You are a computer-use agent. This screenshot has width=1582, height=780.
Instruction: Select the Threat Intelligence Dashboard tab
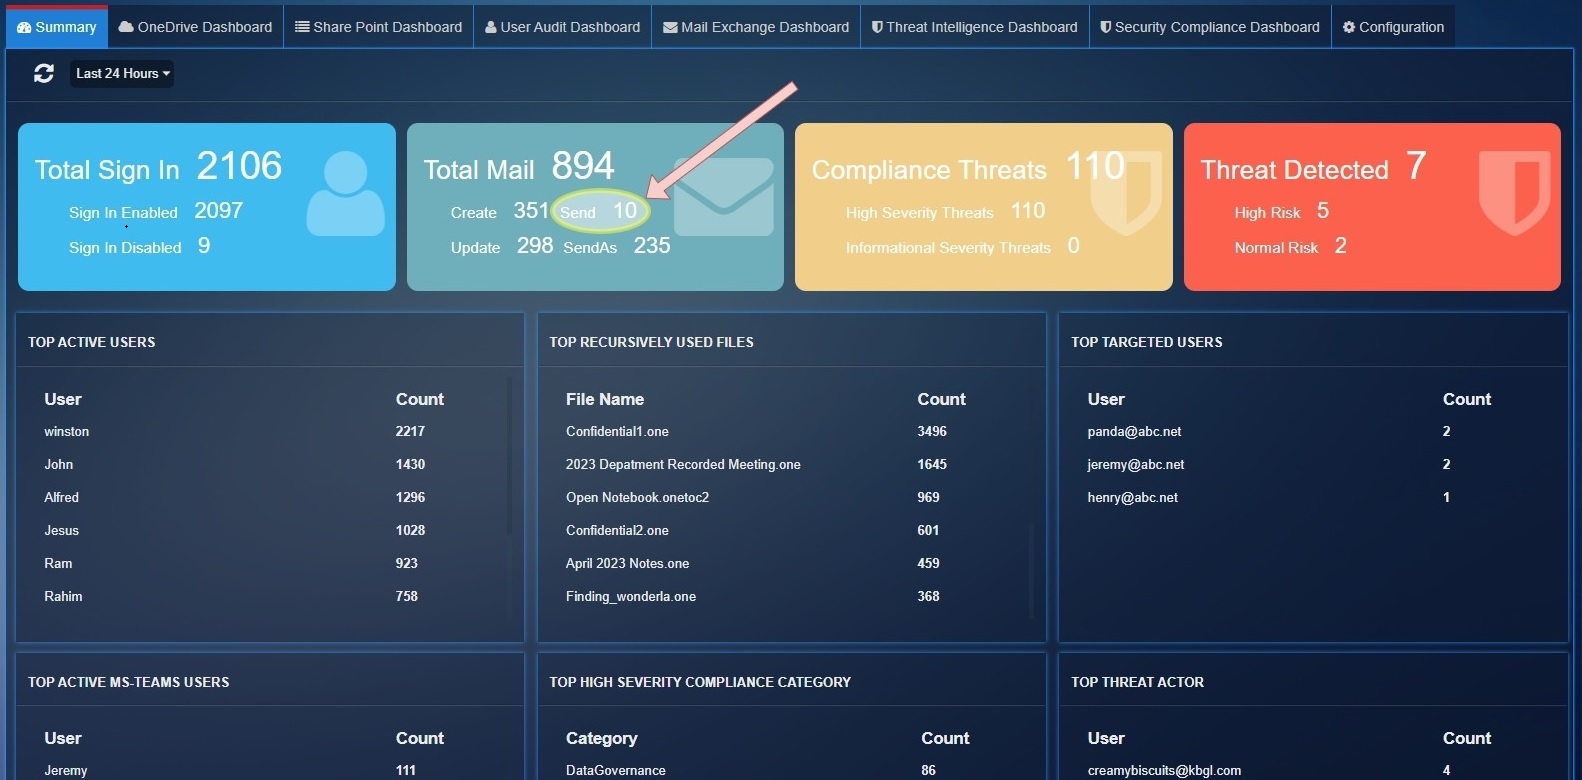pyautogui.click(x=974, y=27)
